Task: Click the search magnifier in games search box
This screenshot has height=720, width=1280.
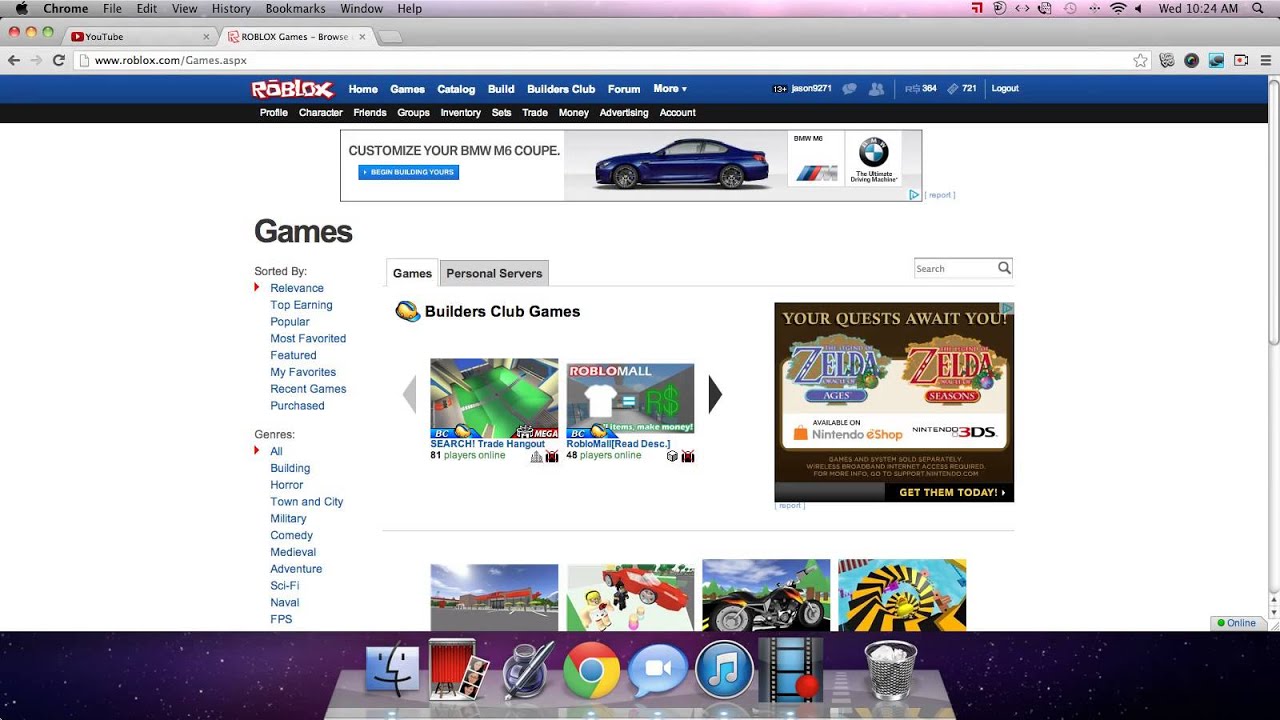Action: point(1004,267)
